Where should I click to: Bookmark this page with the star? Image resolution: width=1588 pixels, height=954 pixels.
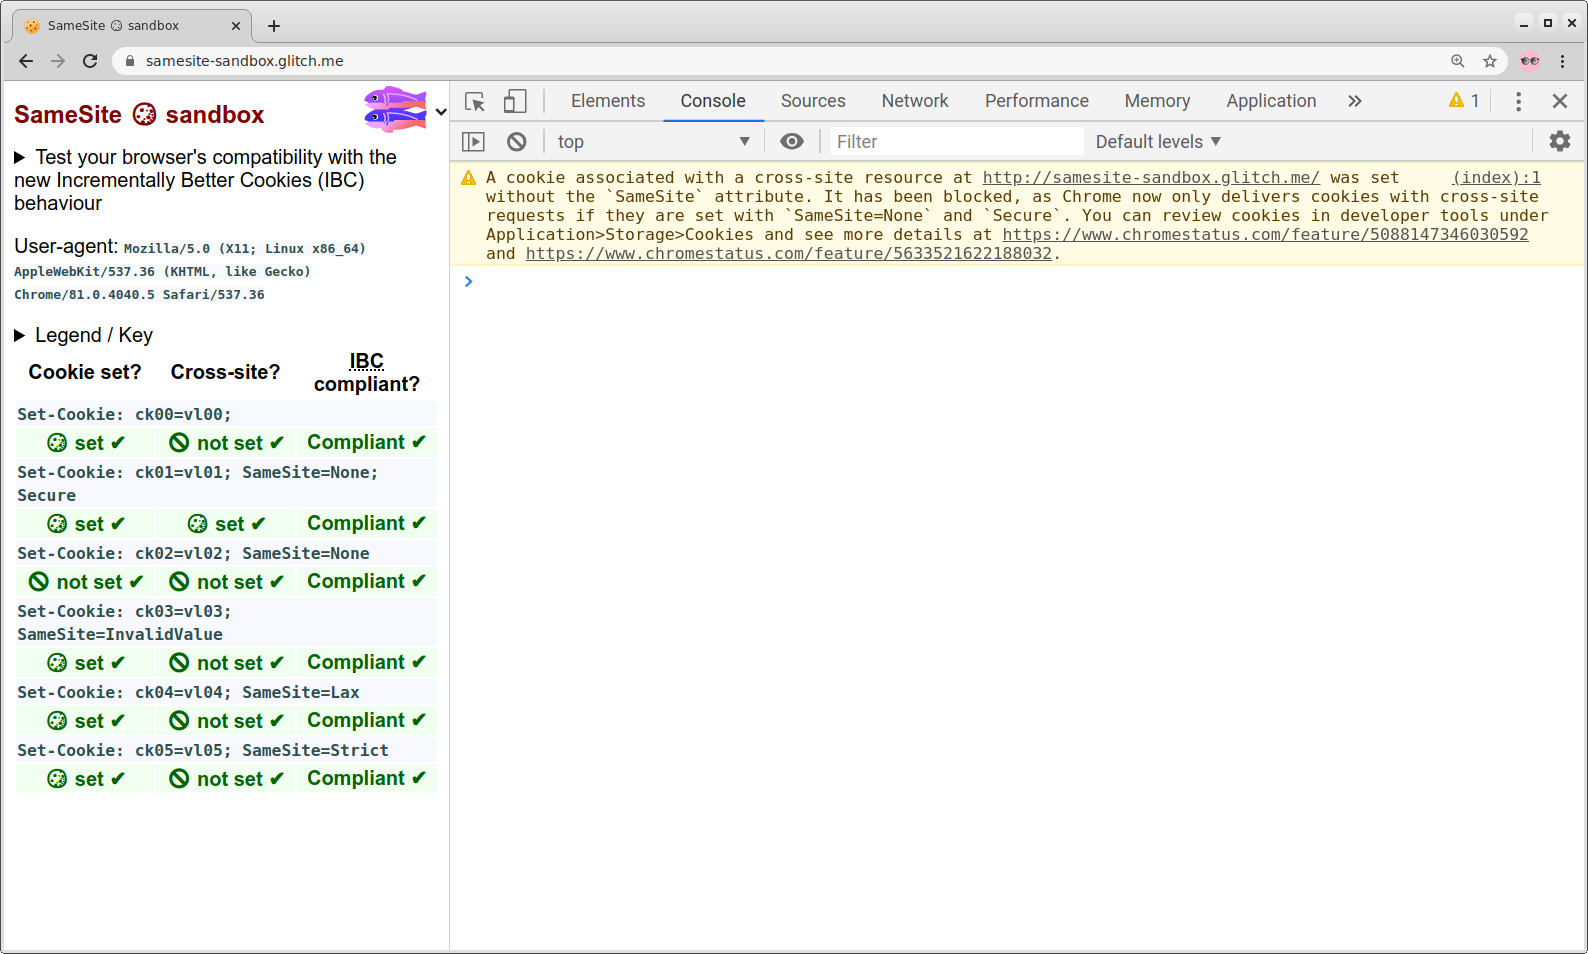pos(1490,61)
